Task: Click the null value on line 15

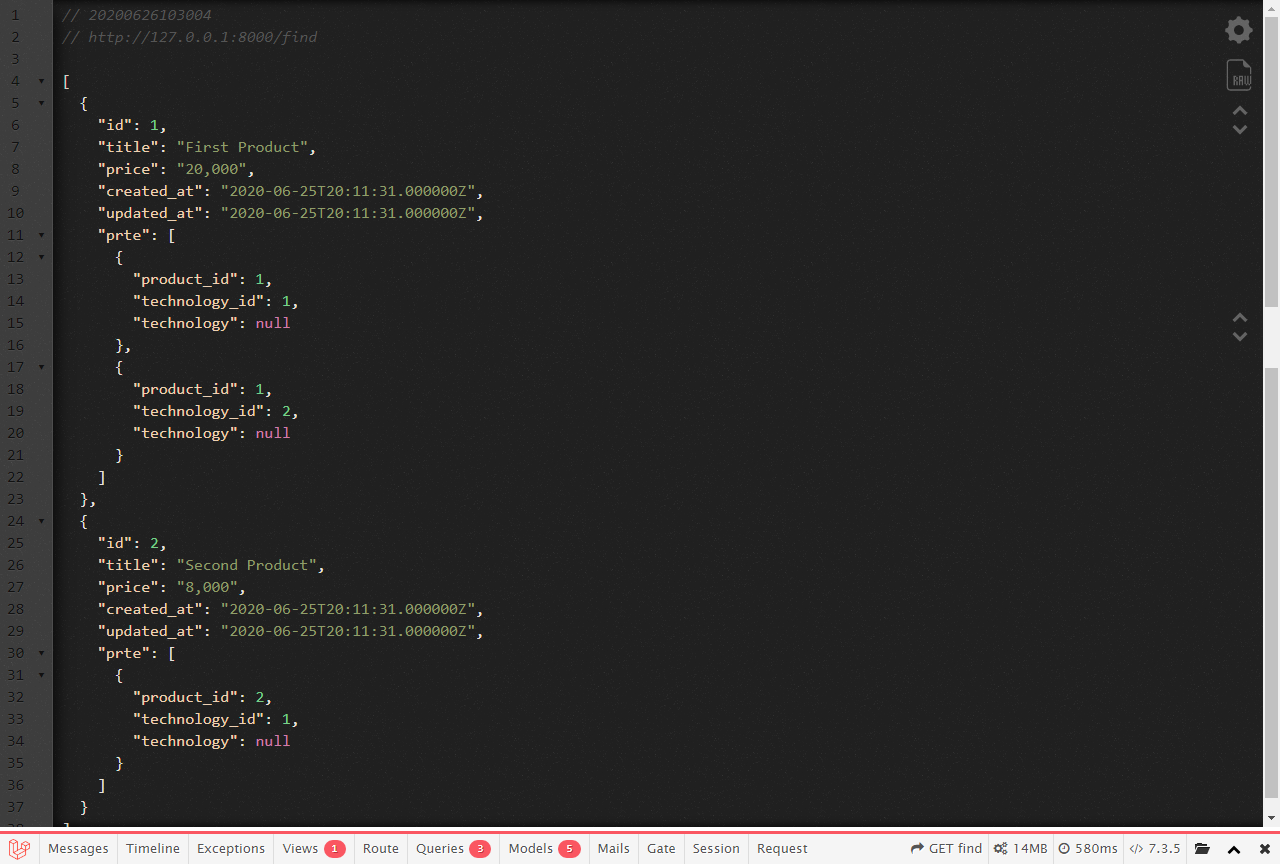Action: coord(273,323)
